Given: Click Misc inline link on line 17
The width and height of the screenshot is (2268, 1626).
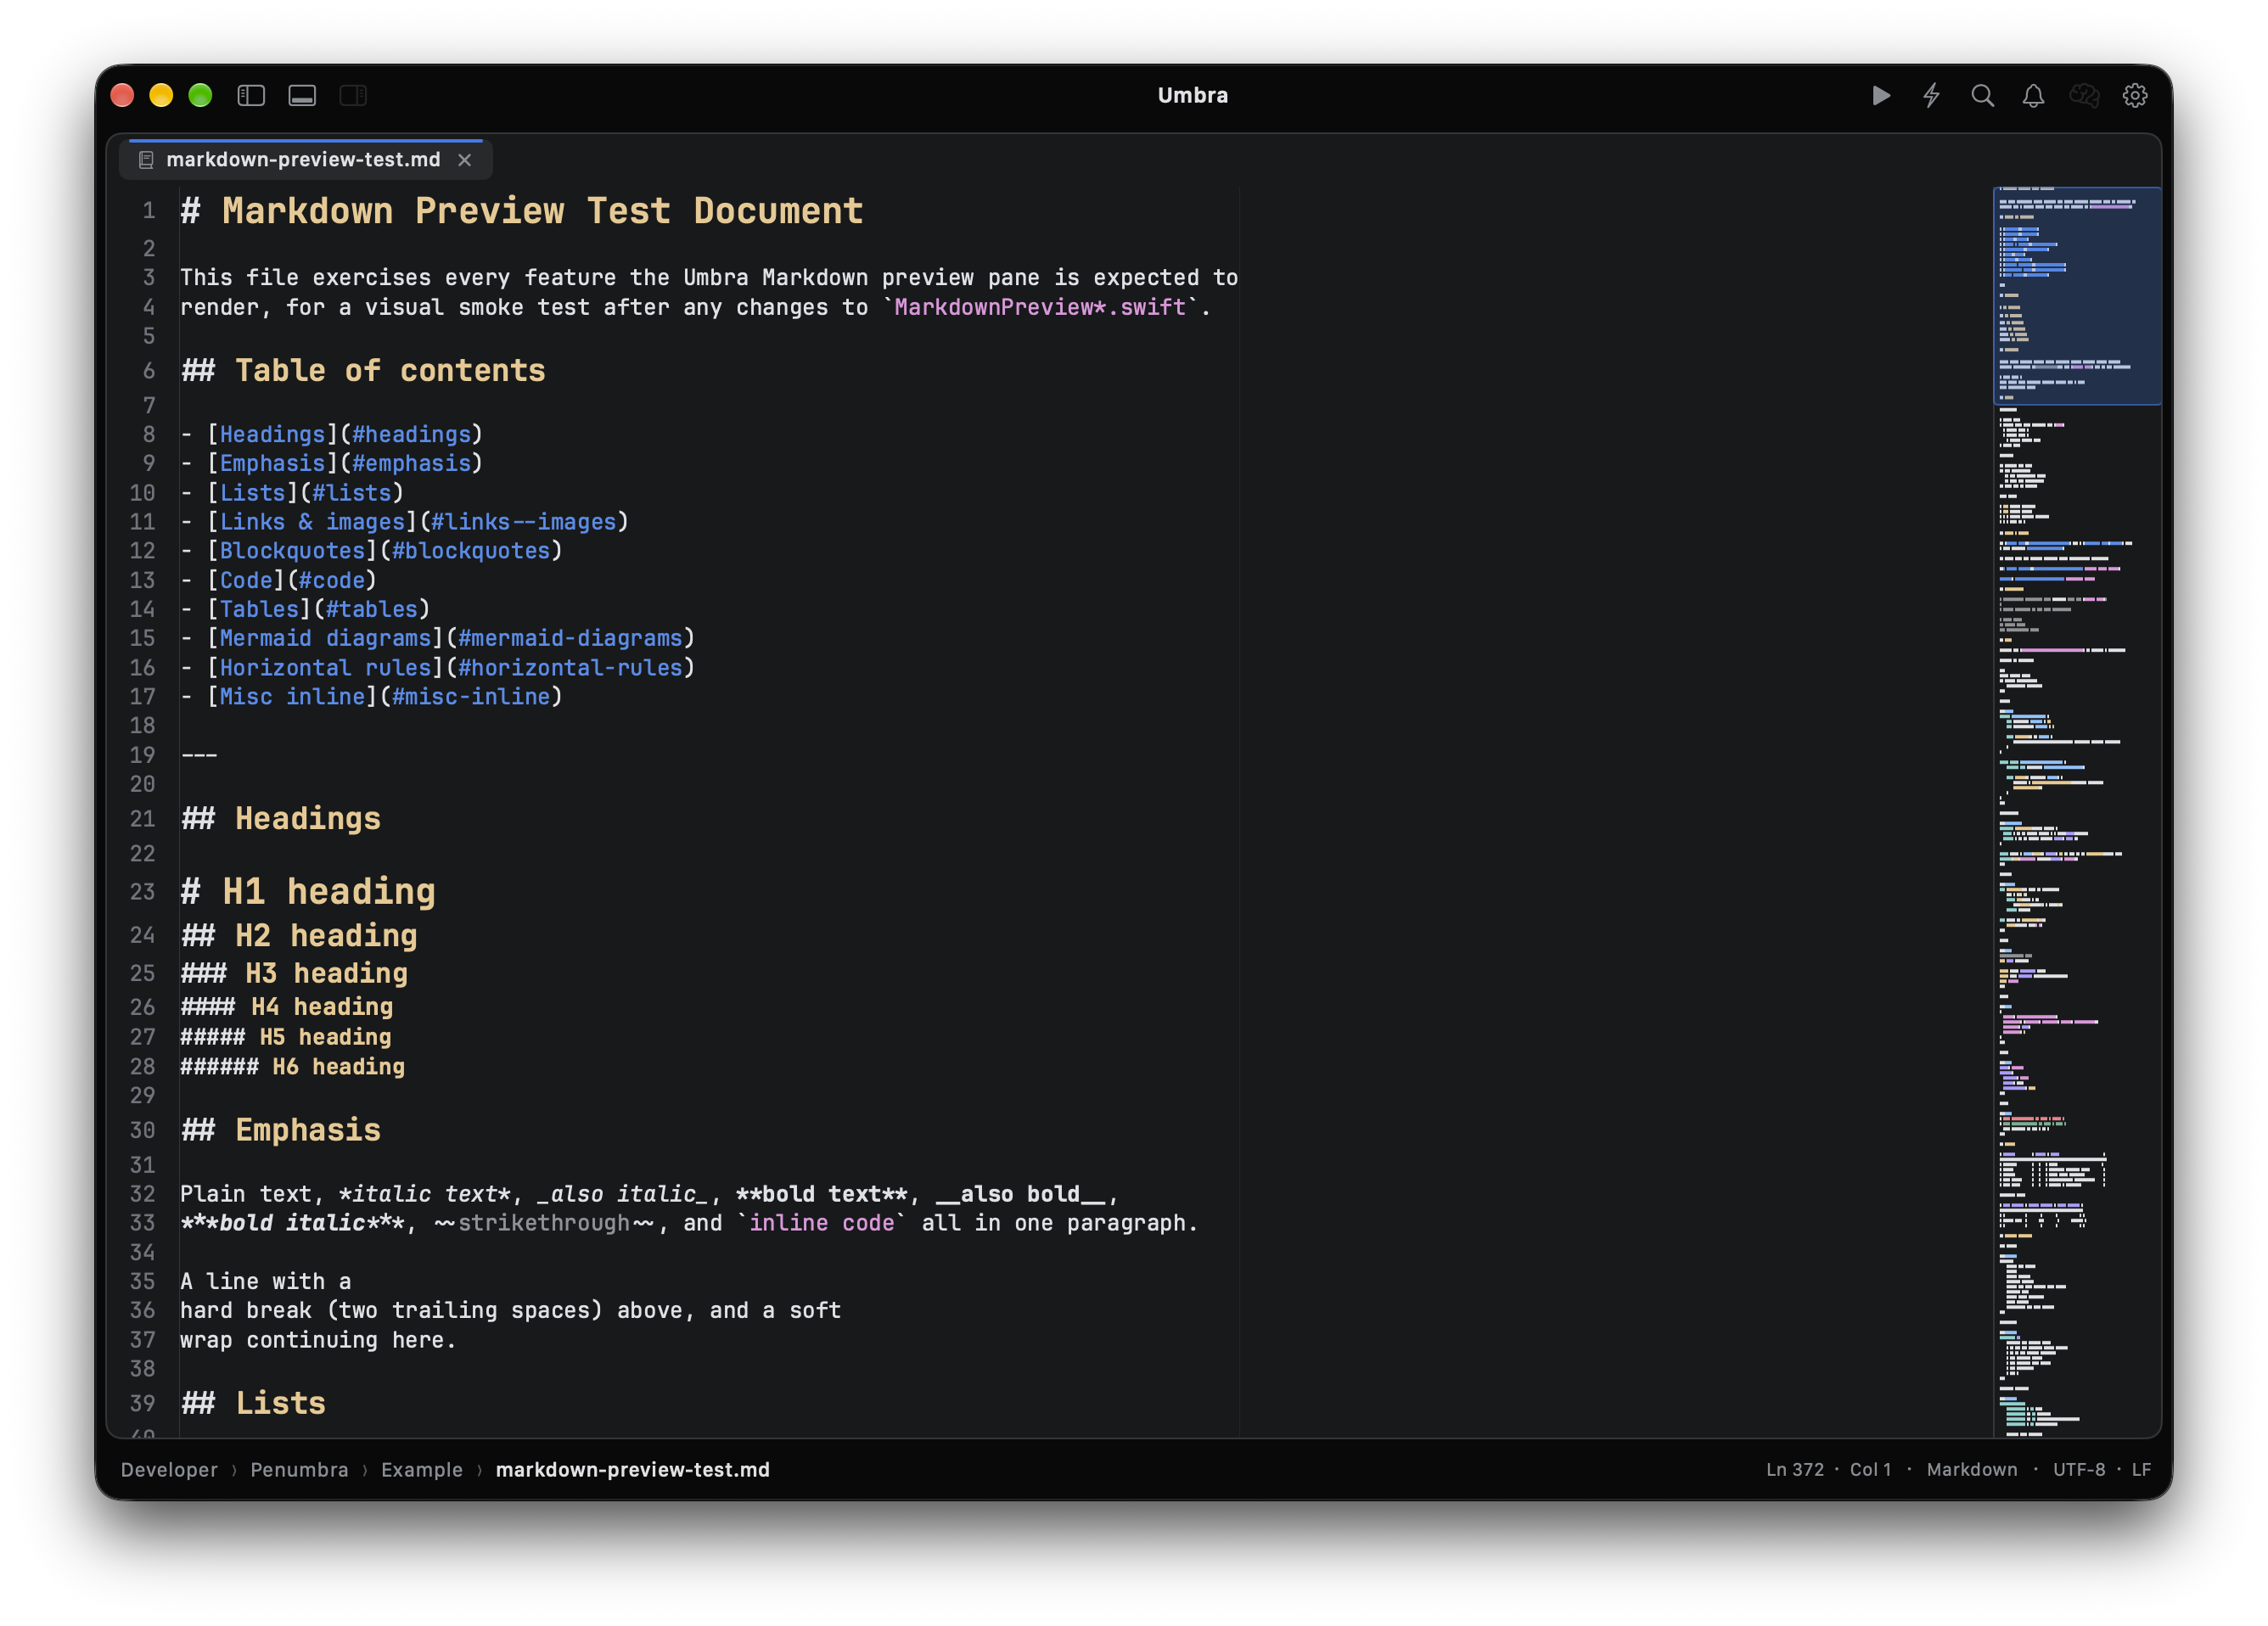Looking at the screenshot, I should point(292,696).
